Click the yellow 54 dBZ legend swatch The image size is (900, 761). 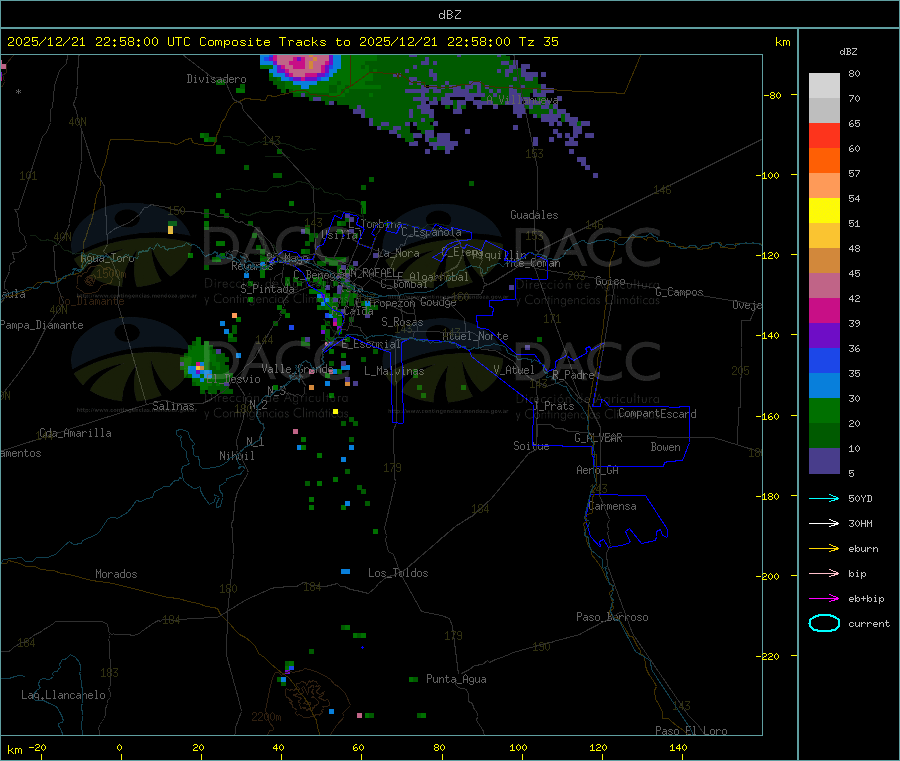click(824, 210)
